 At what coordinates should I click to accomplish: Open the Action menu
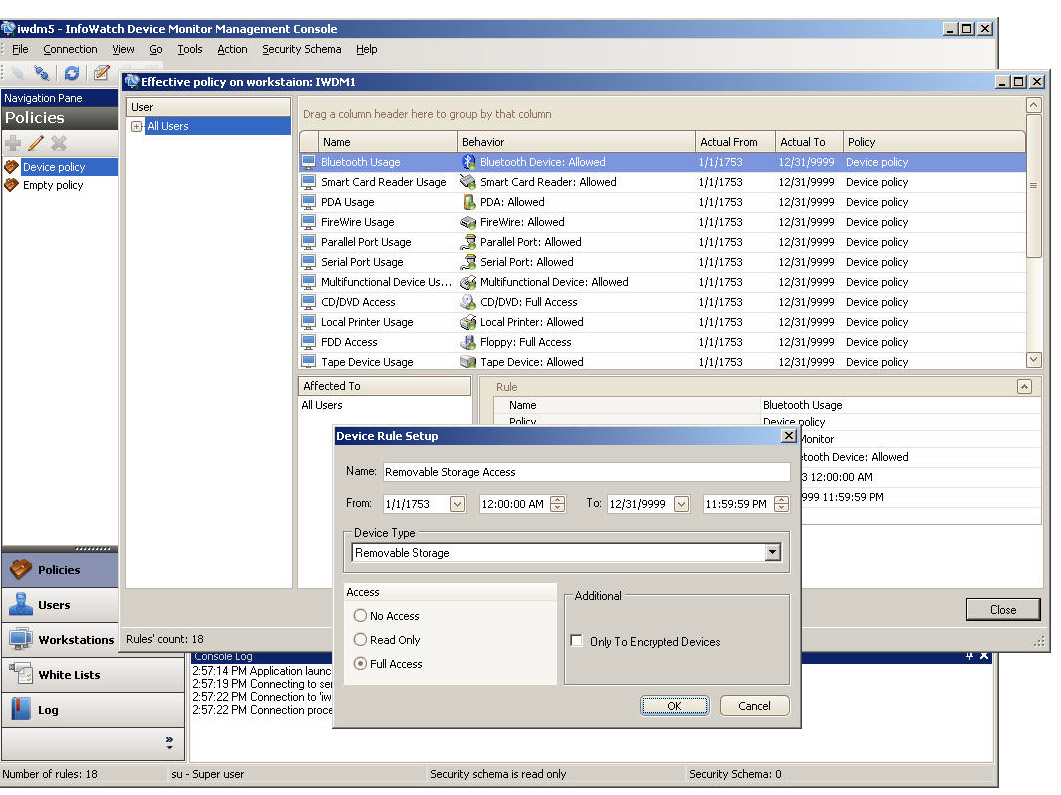click(x=232, y=49)
